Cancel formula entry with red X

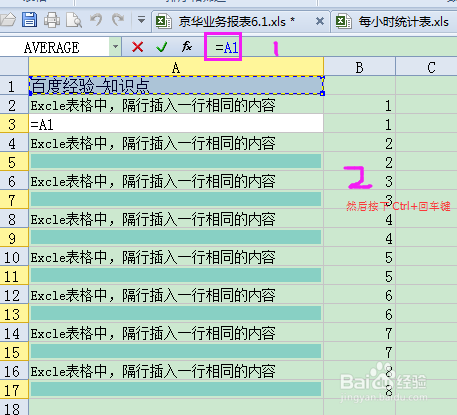coord(137,47)
